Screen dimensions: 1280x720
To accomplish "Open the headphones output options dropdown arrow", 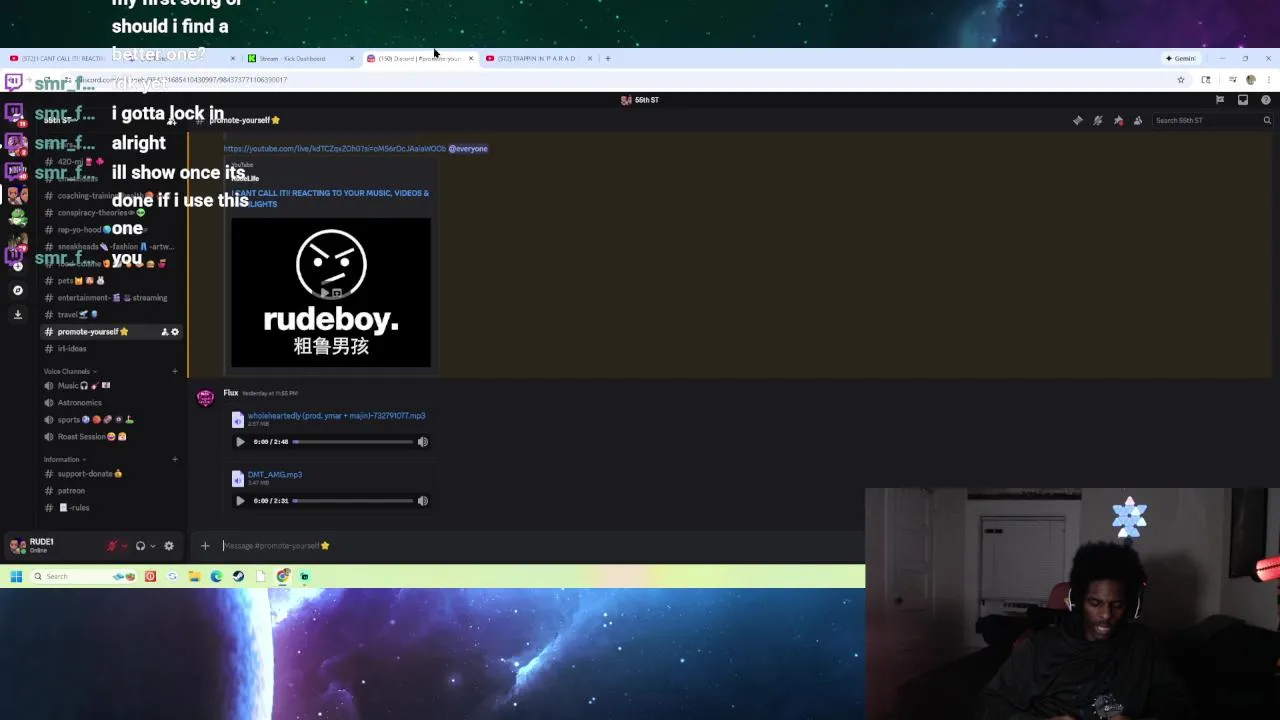I will (x=152, y=546).
